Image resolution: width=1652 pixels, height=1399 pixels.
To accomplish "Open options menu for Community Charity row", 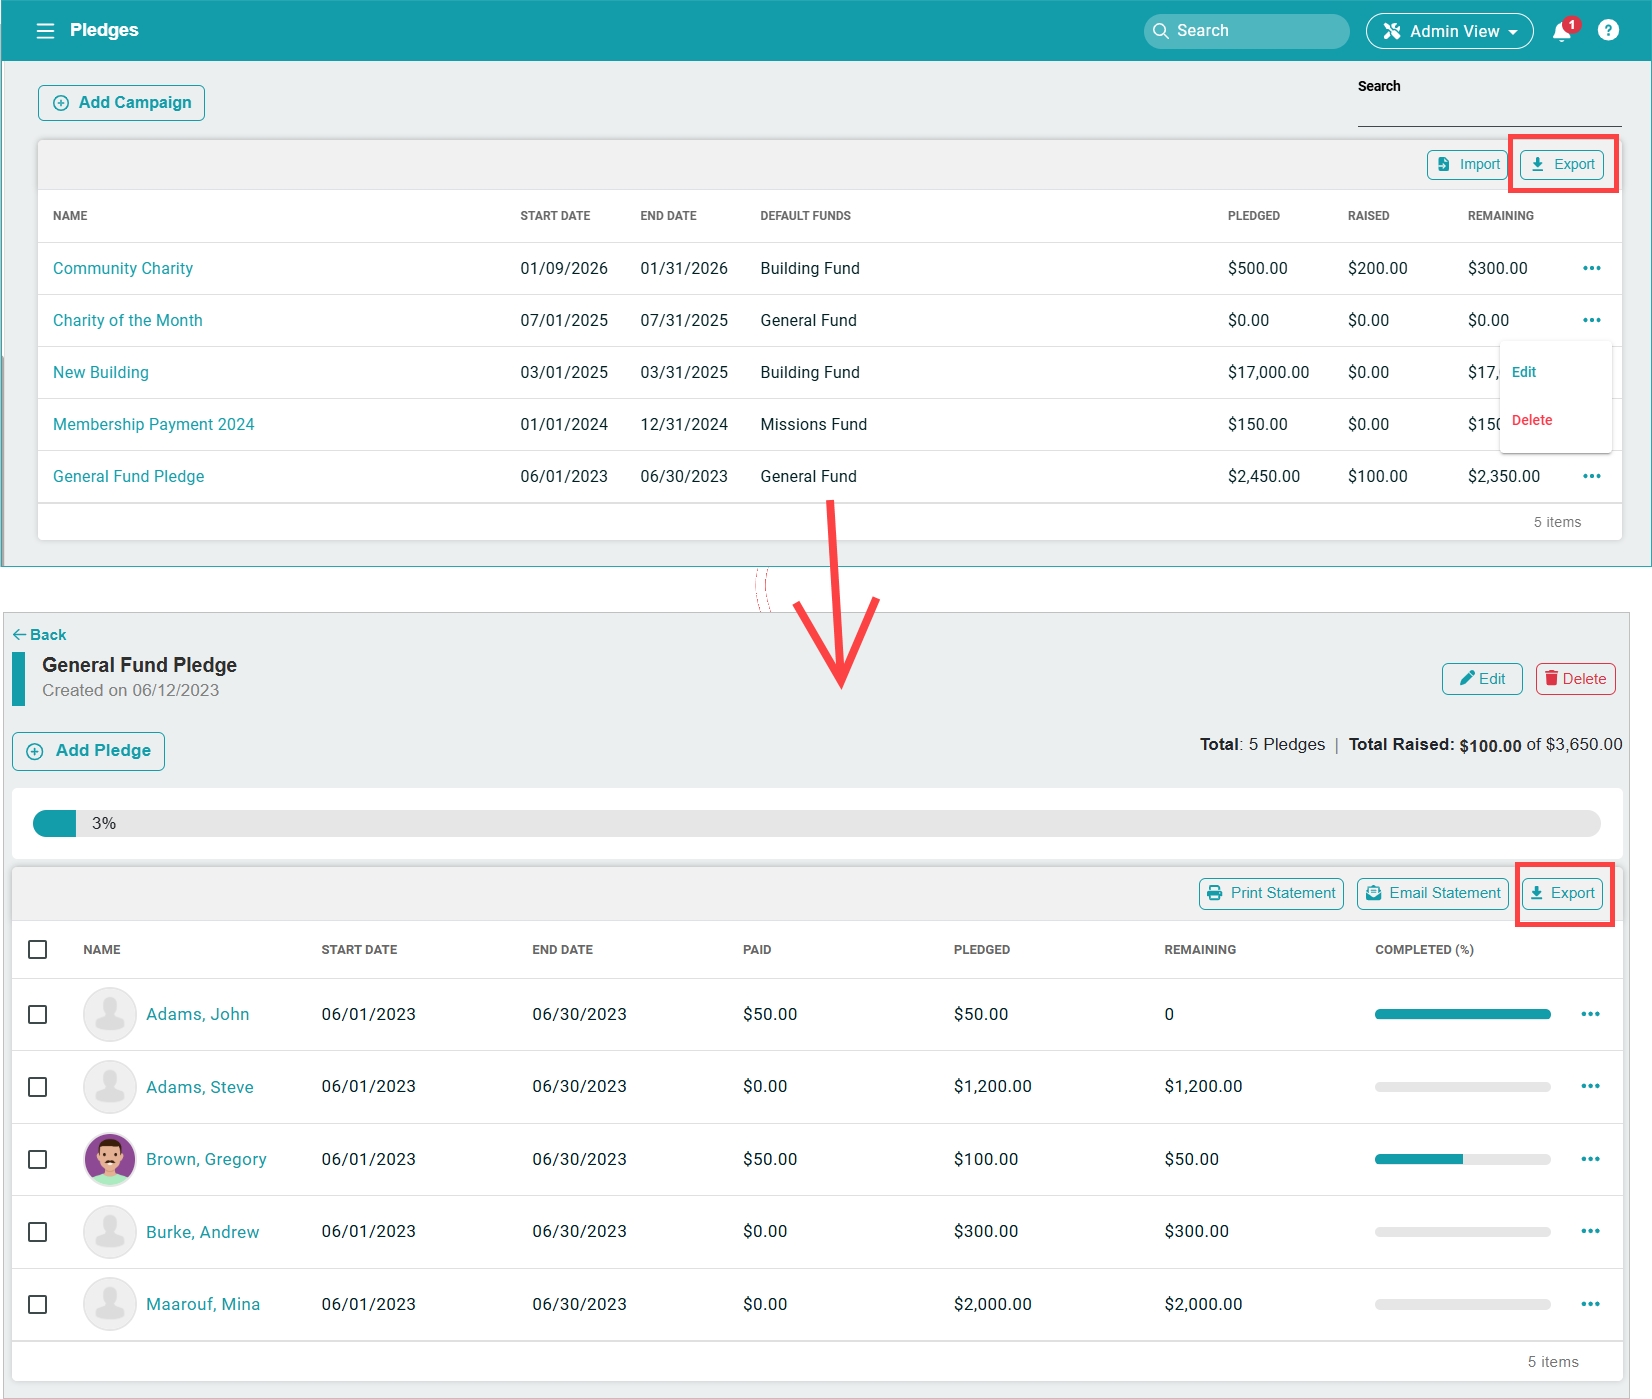I will pyautogui.click(x=1591, y=268).
